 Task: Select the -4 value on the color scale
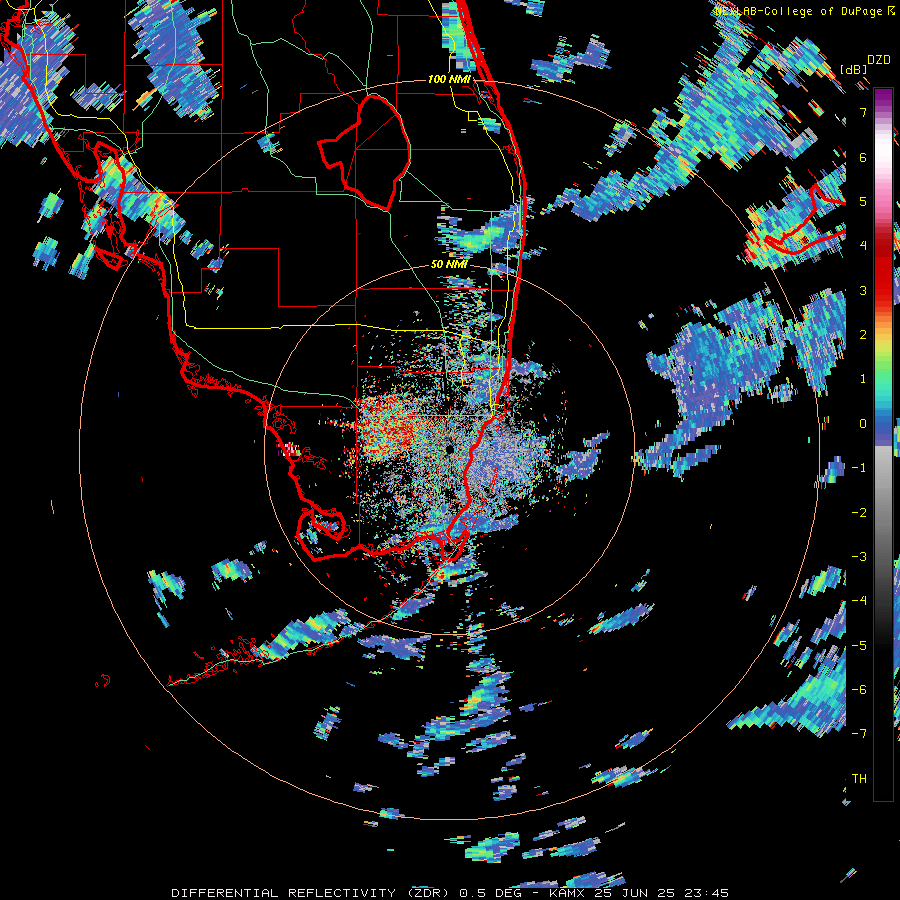pos(859,601)
